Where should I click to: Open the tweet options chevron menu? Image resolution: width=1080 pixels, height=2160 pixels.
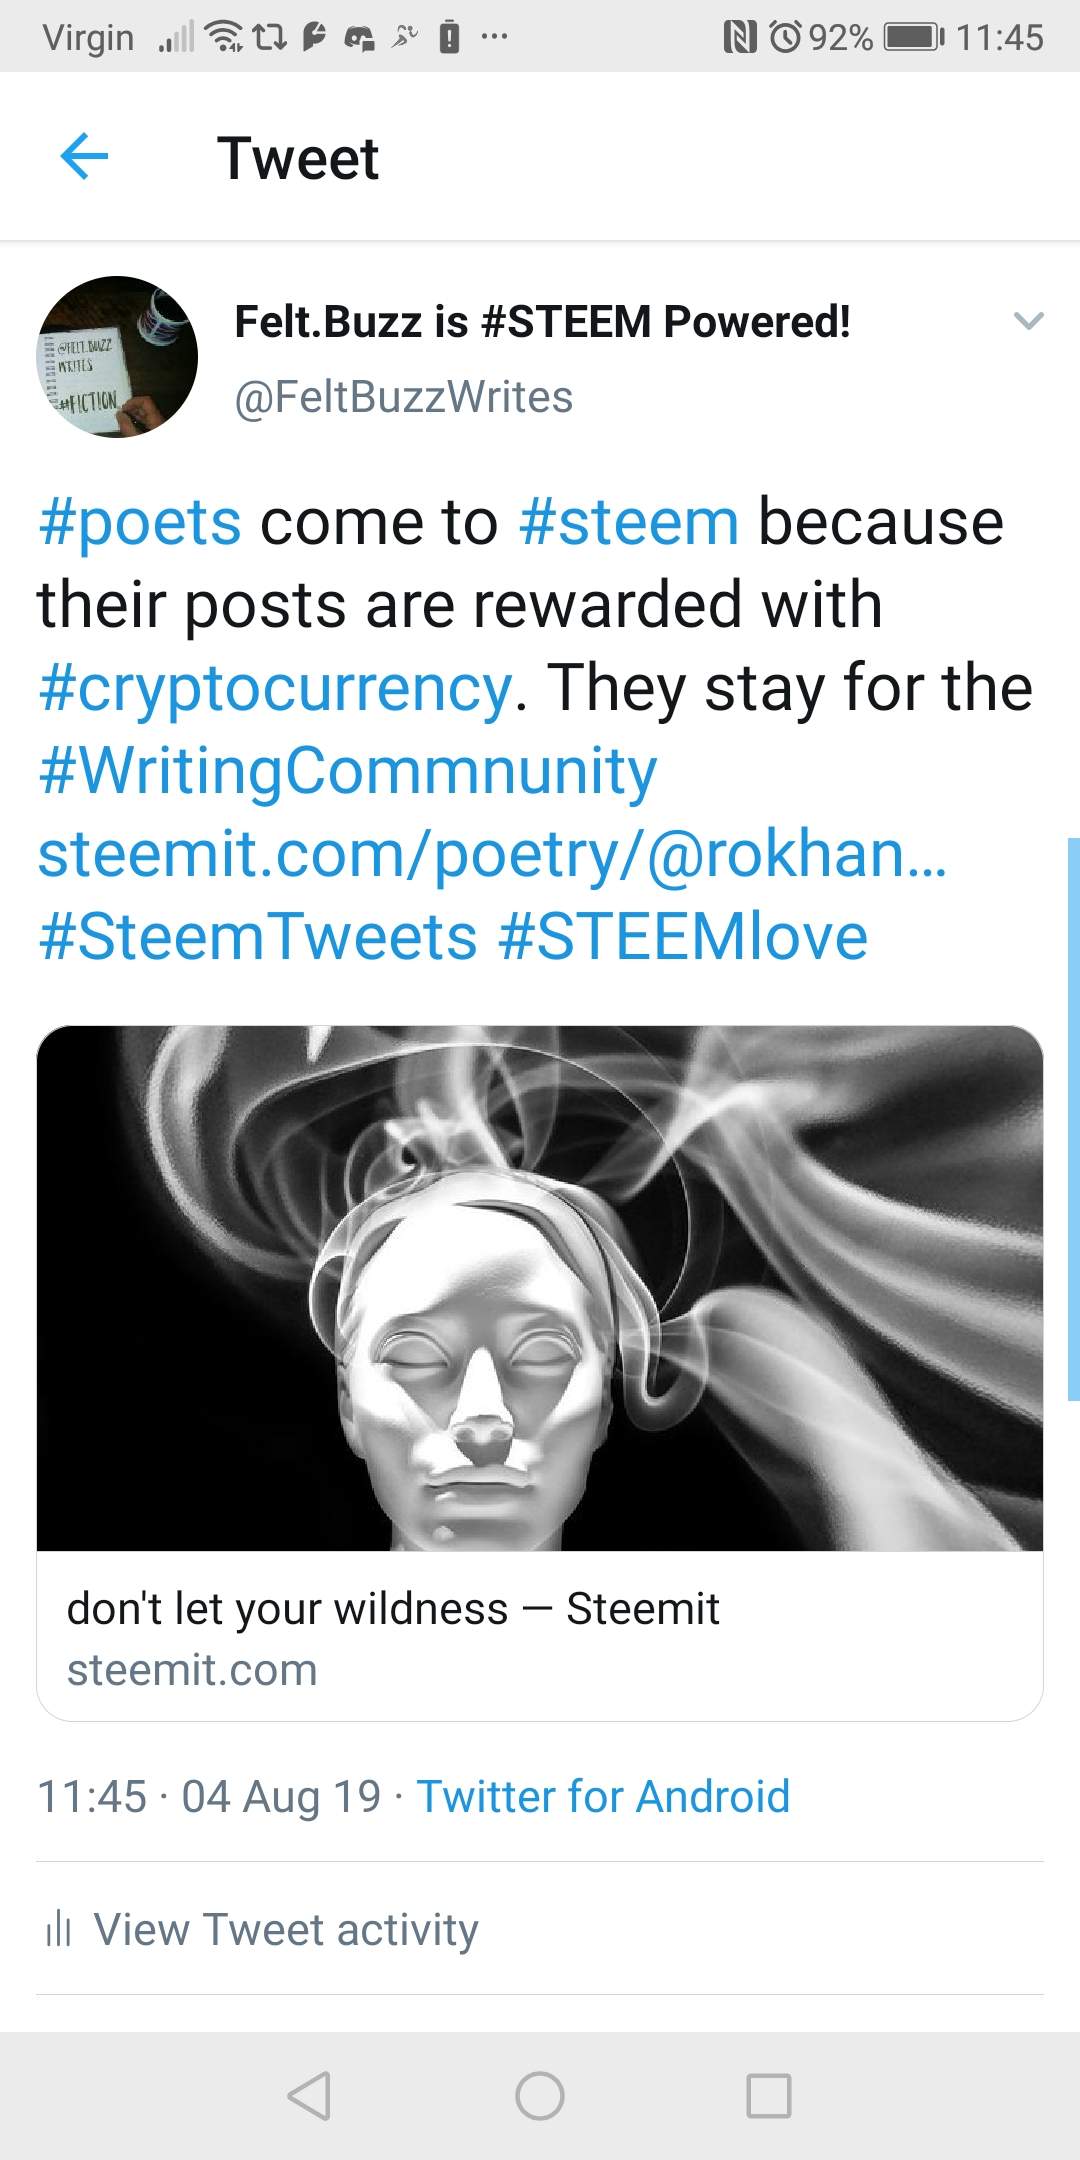pyautogui.click(x=1028, y=321)
